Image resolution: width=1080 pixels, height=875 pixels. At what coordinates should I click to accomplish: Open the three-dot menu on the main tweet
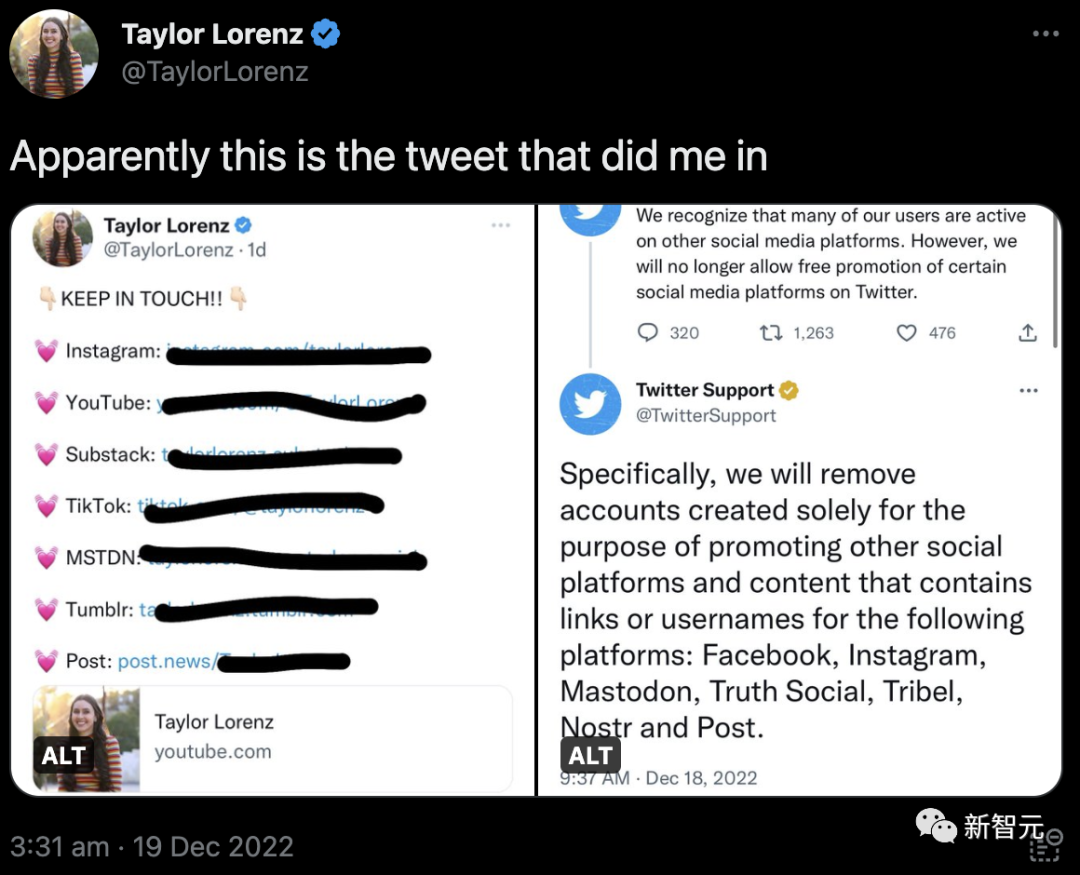[1045, 34]
